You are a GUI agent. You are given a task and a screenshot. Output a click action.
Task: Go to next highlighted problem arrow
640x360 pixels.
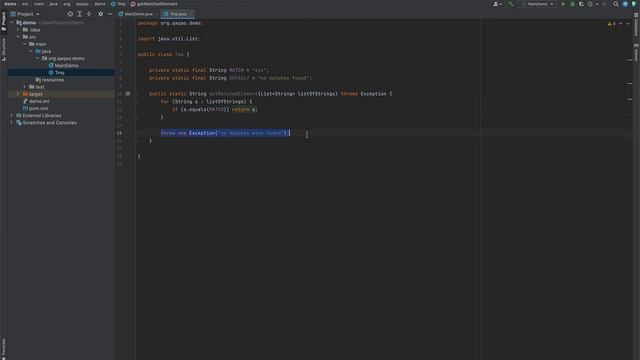(628, 24)
